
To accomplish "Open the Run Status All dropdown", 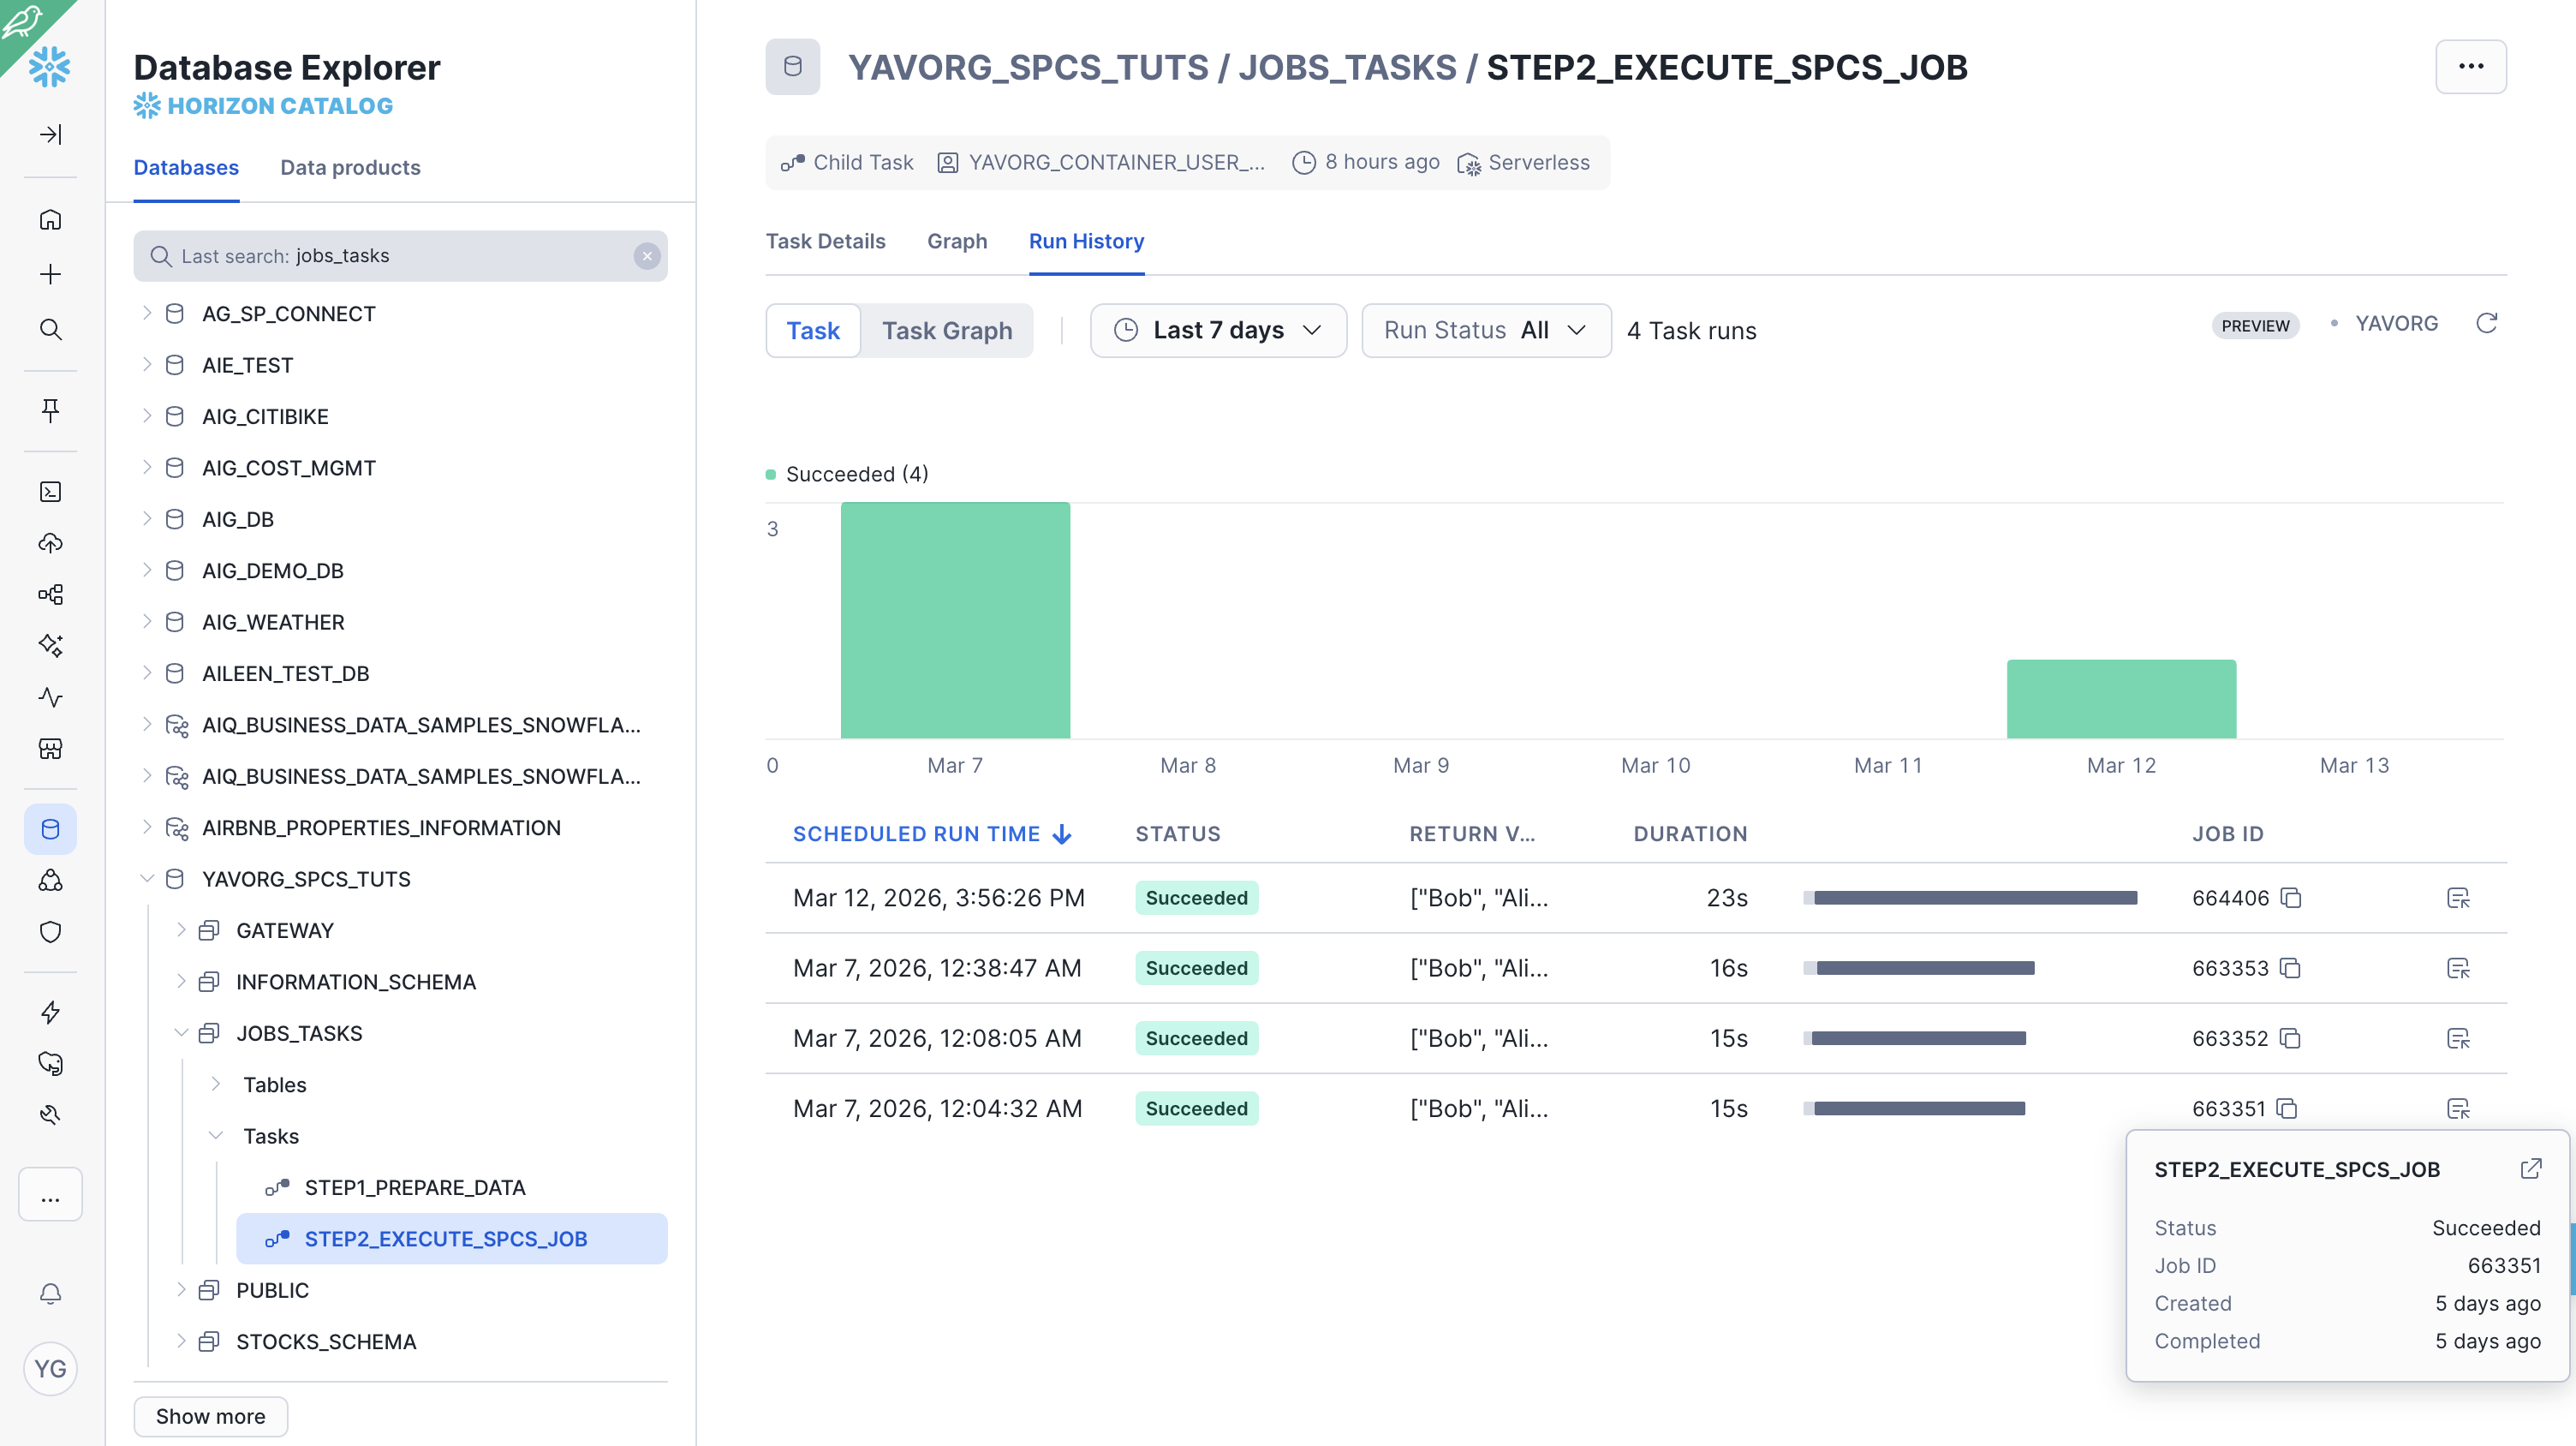I will click(x=1485, y=330).
